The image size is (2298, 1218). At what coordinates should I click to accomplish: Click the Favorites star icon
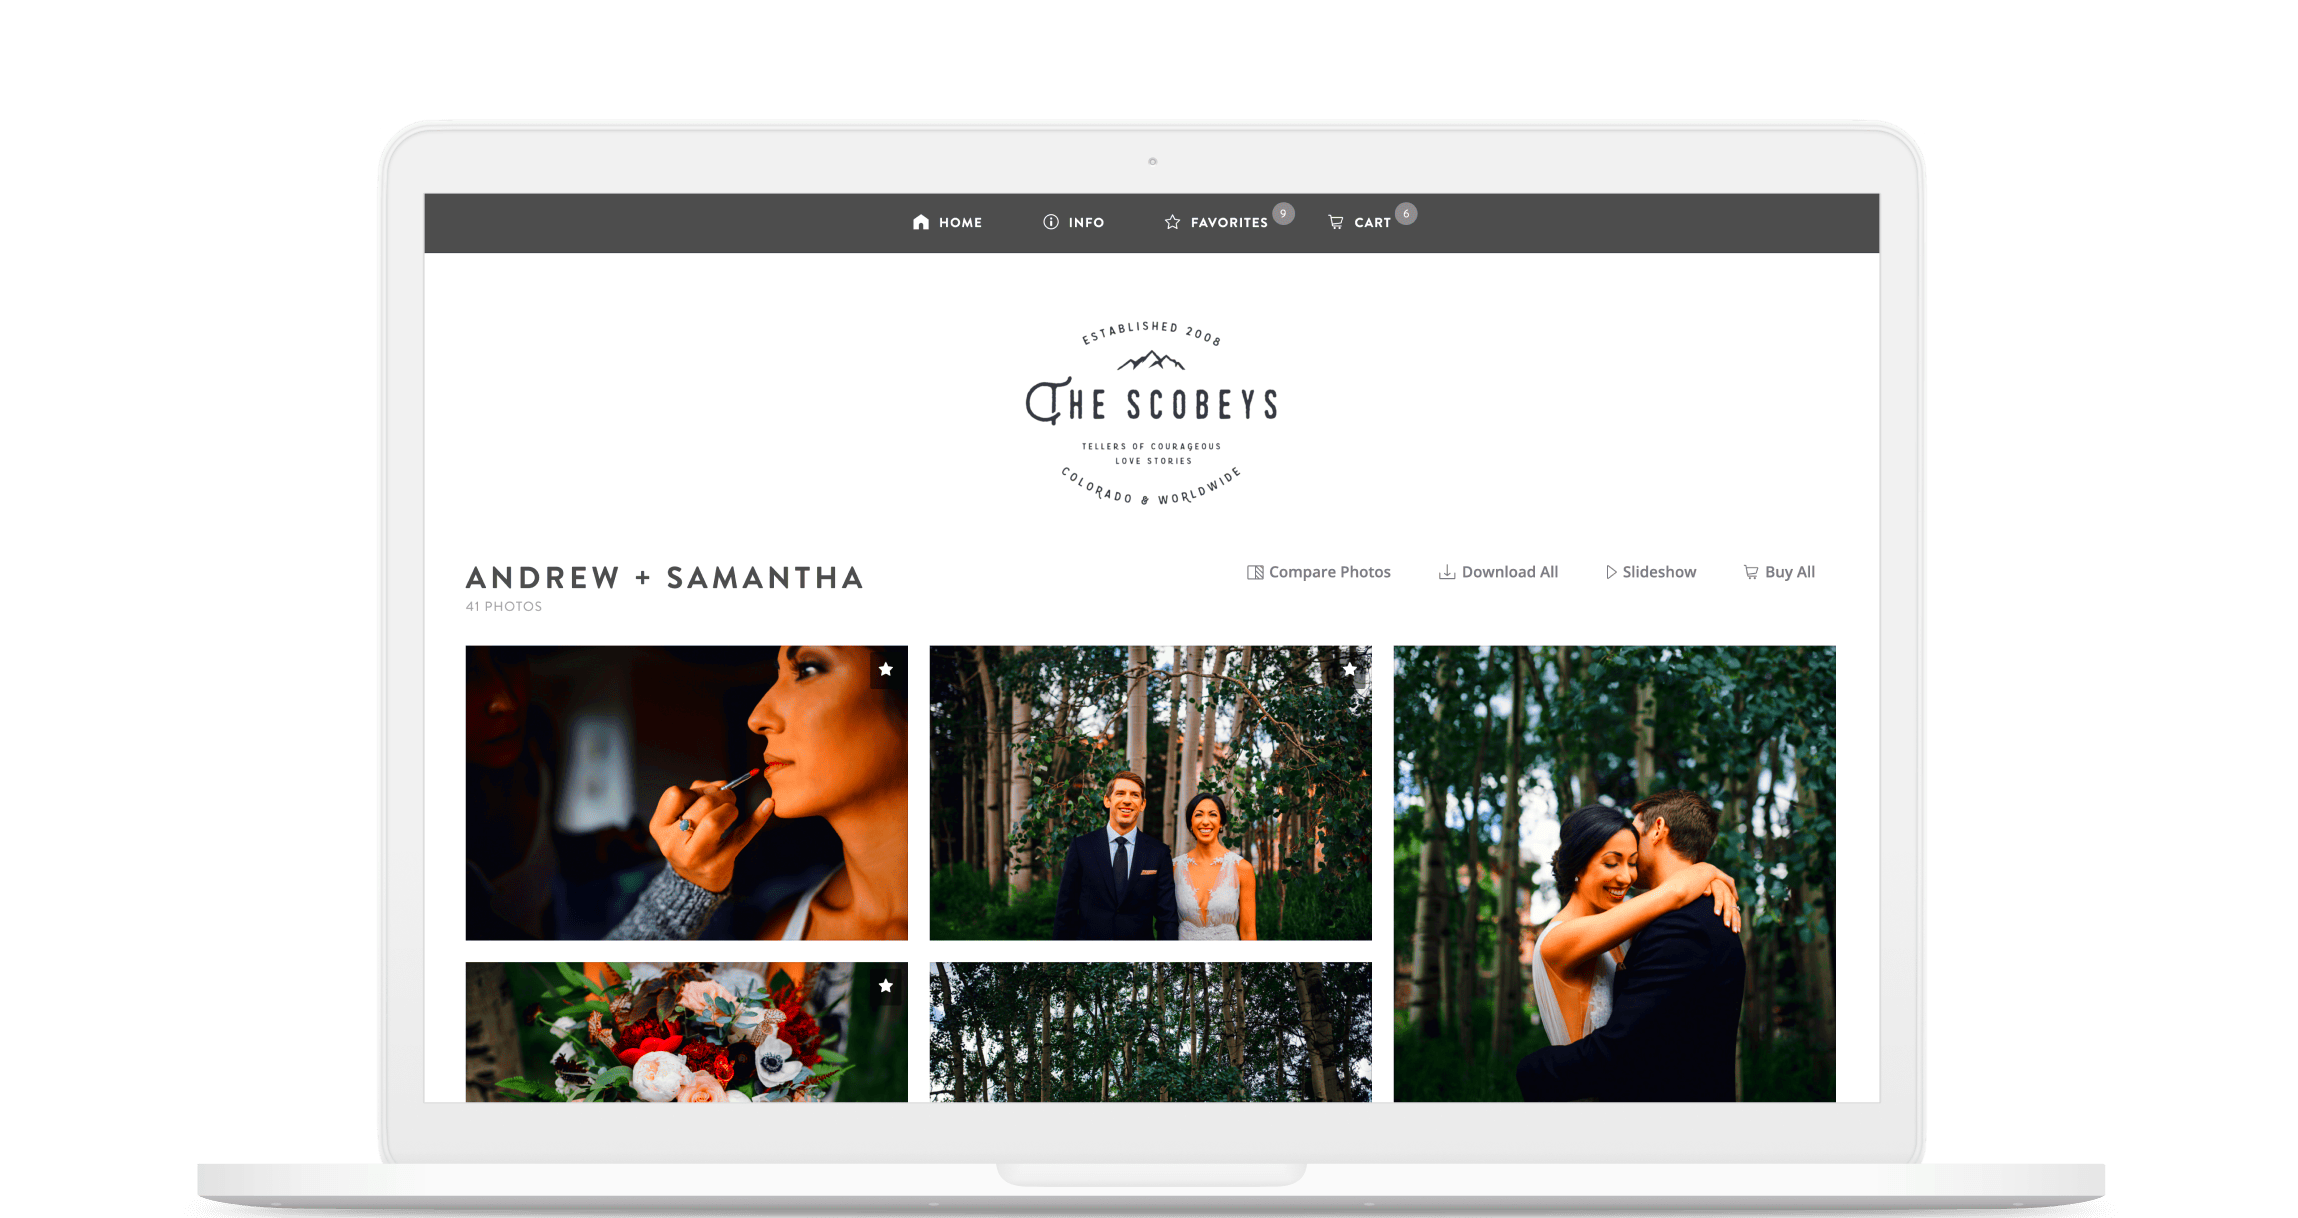pyautogui.click(x=1169, y=219)
